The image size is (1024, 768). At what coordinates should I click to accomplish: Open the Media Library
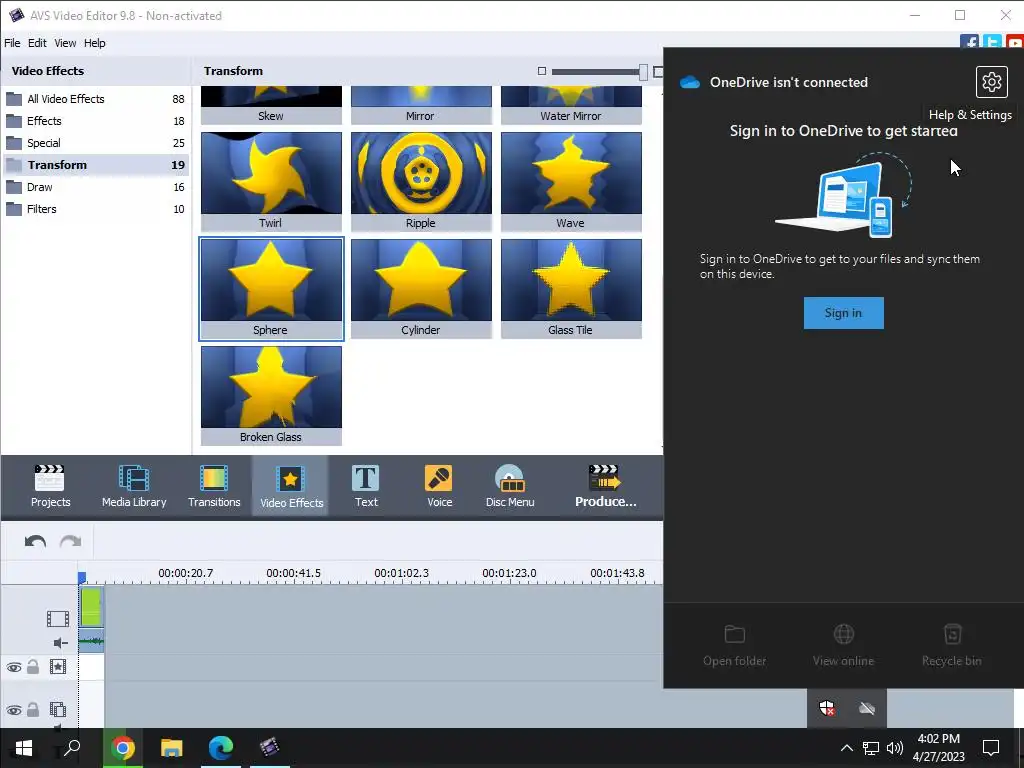coord(134,487)
